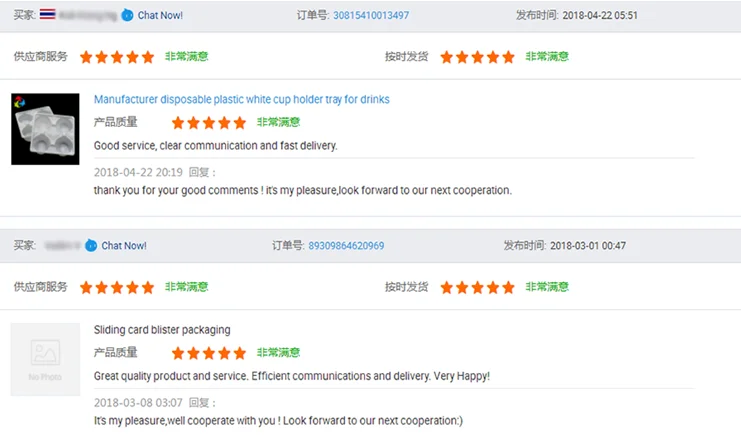Click fifth 供应商服务 star in the second review
Screen dimensions: 741x435
pyautogui.click(x=148, y=287)
